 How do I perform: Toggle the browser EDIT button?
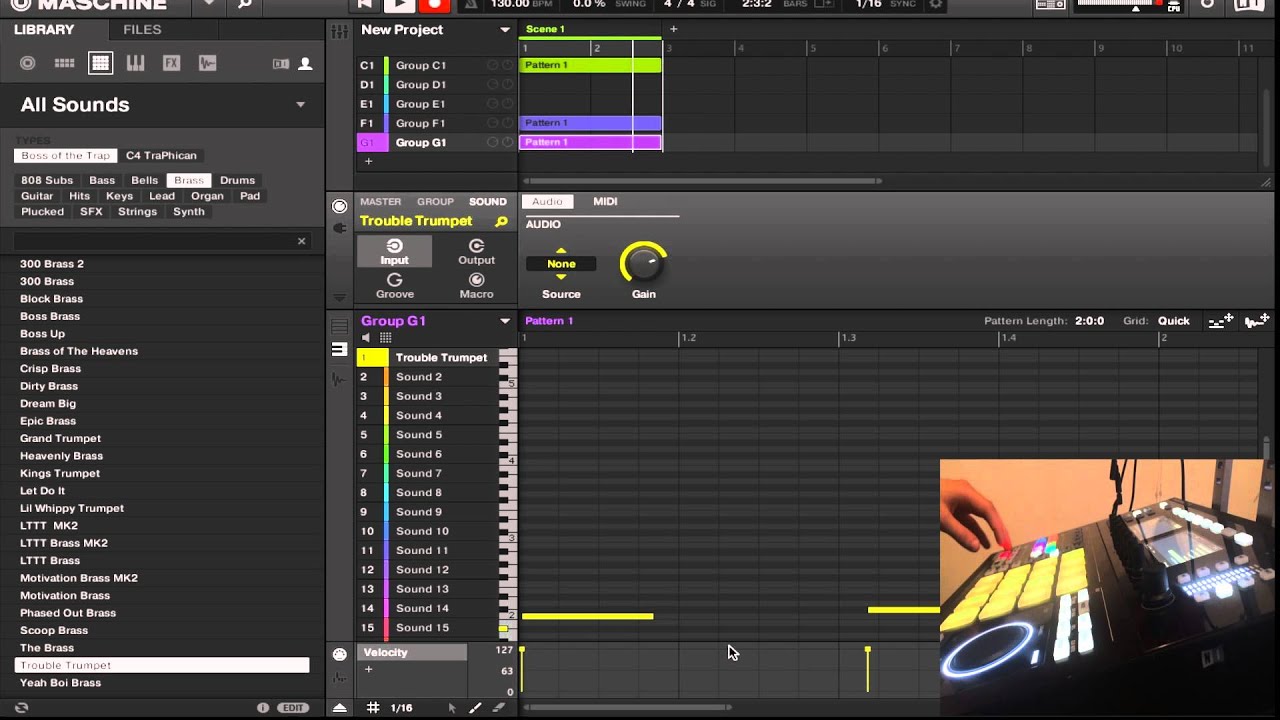coord(292,708)
